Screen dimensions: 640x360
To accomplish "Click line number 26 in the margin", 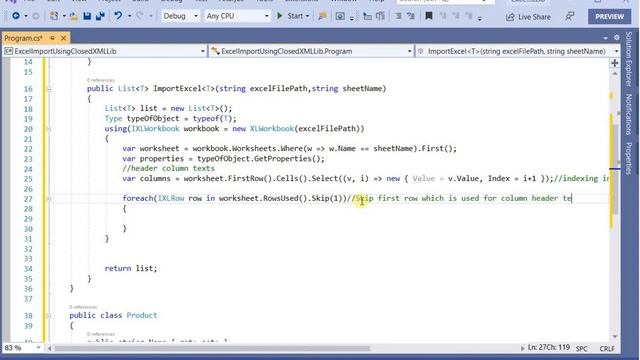I will coord(28,189).
